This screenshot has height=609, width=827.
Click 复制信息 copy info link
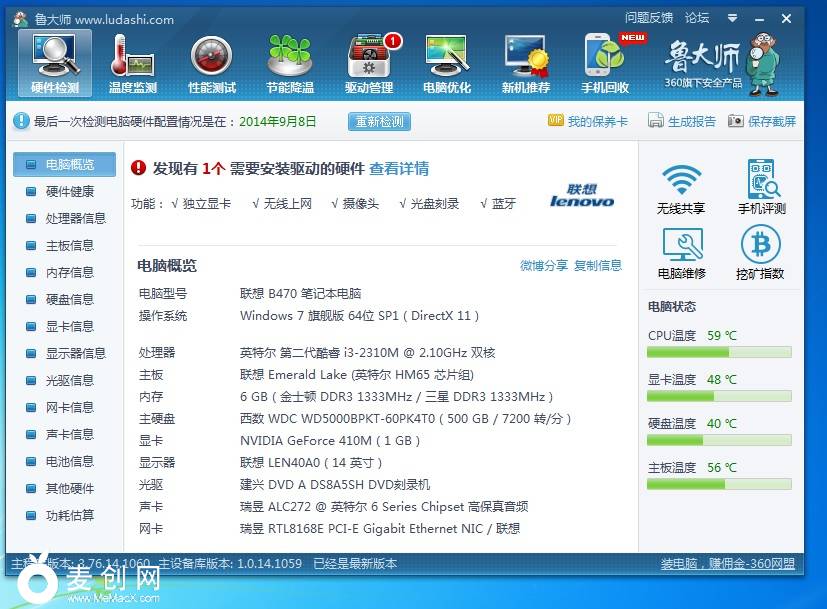pyautogui.click(x=598, y=265)
